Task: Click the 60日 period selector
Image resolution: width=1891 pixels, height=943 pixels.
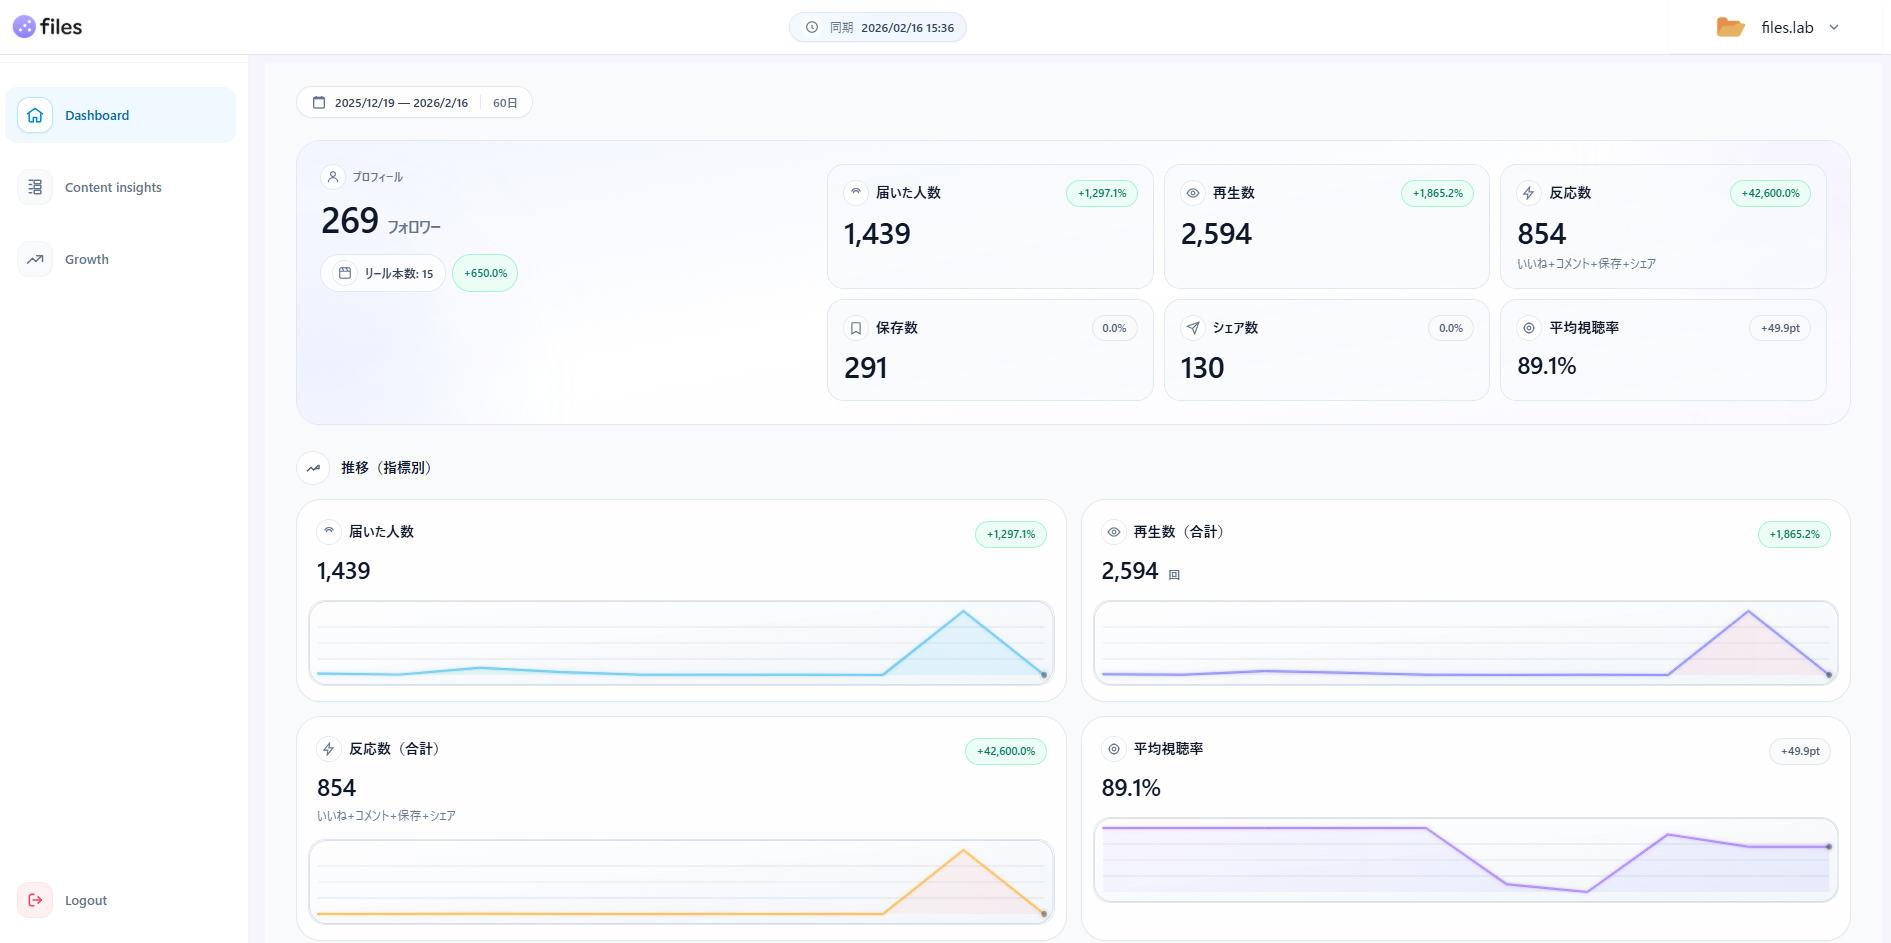Action: 505,103
